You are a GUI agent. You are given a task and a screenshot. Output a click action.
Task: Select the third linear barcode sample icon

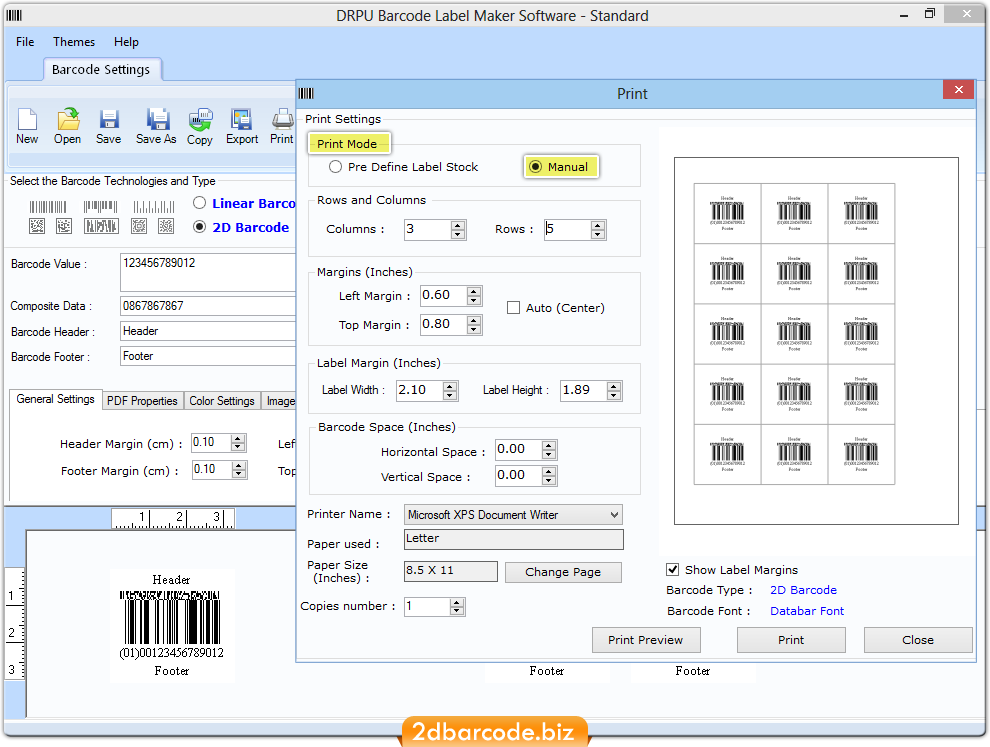153,206
